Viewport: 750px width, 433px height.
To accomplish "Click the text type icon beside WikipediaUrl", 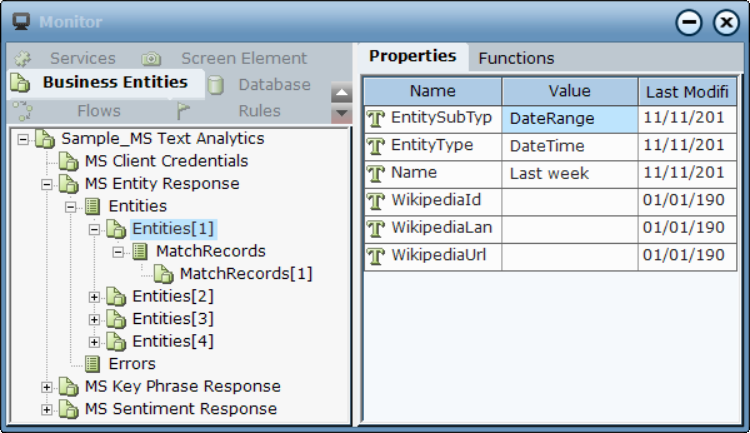I will pyautogui.click(x=376, y=256).
